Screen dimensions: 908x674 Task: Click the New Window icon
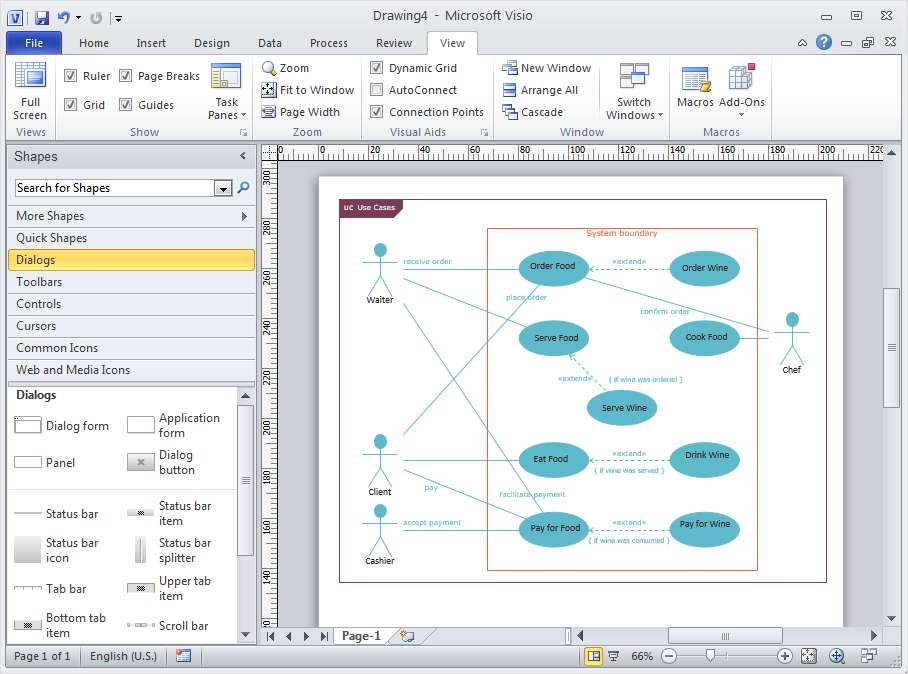tap(509, 68)
